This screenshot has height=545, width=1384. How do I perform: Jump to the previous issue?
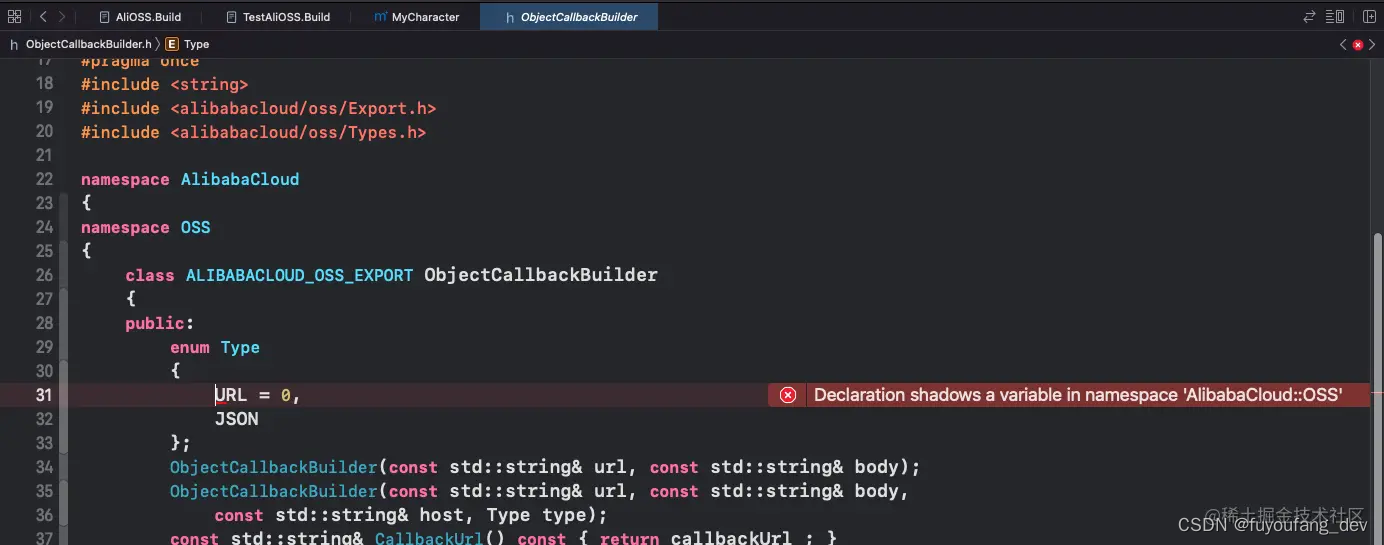(x=1343, y=44)
